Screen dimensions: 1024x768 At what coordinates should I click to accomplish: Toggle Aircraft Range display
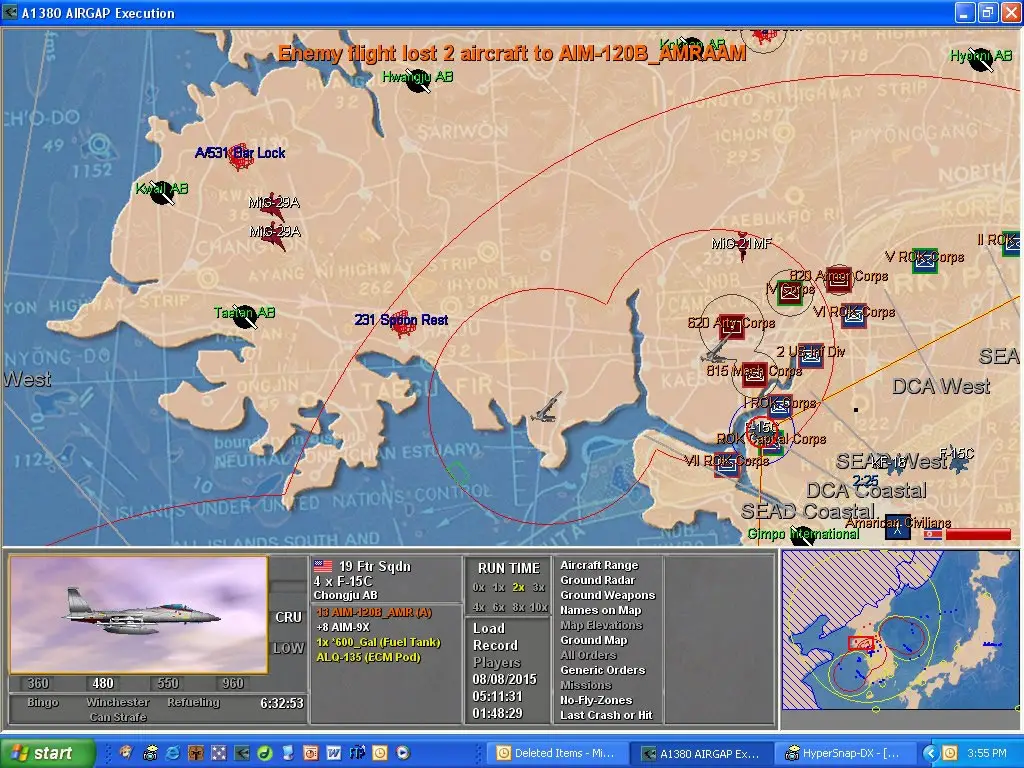point(598,566)
